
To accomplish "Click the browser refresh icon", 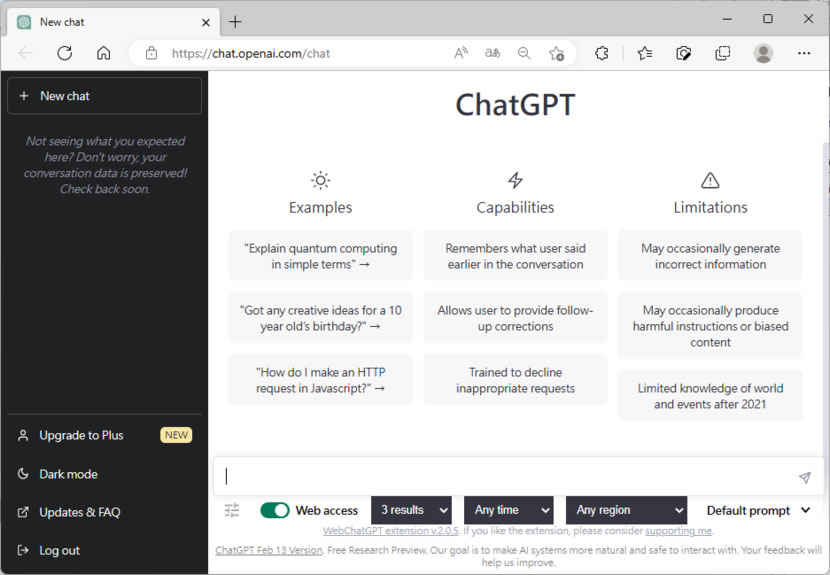I will [x=65, y=53].
